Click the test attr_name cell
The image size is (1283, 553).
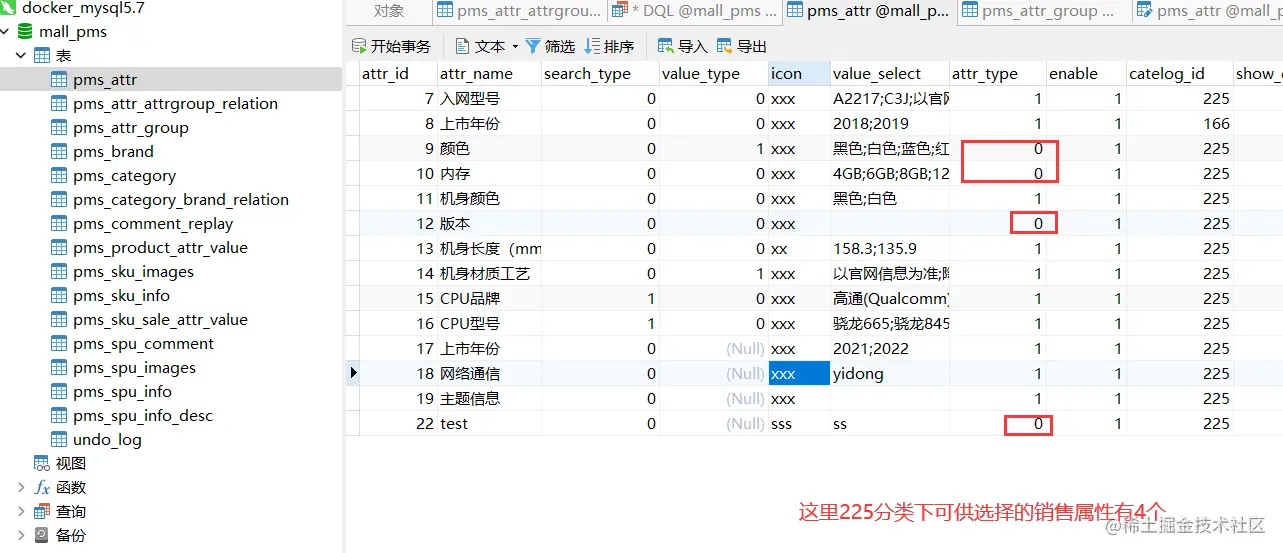[489, 423]
